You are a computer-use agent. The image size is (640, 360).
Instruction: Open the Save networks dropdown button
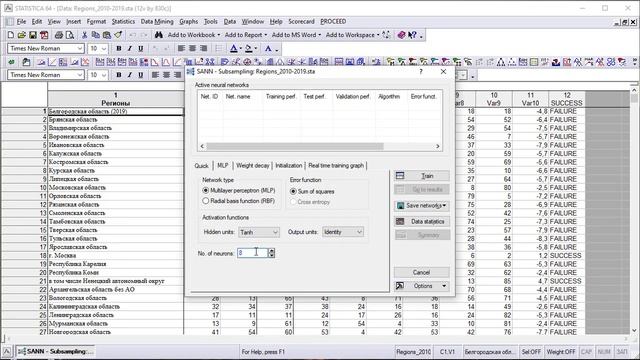point(422,206)
